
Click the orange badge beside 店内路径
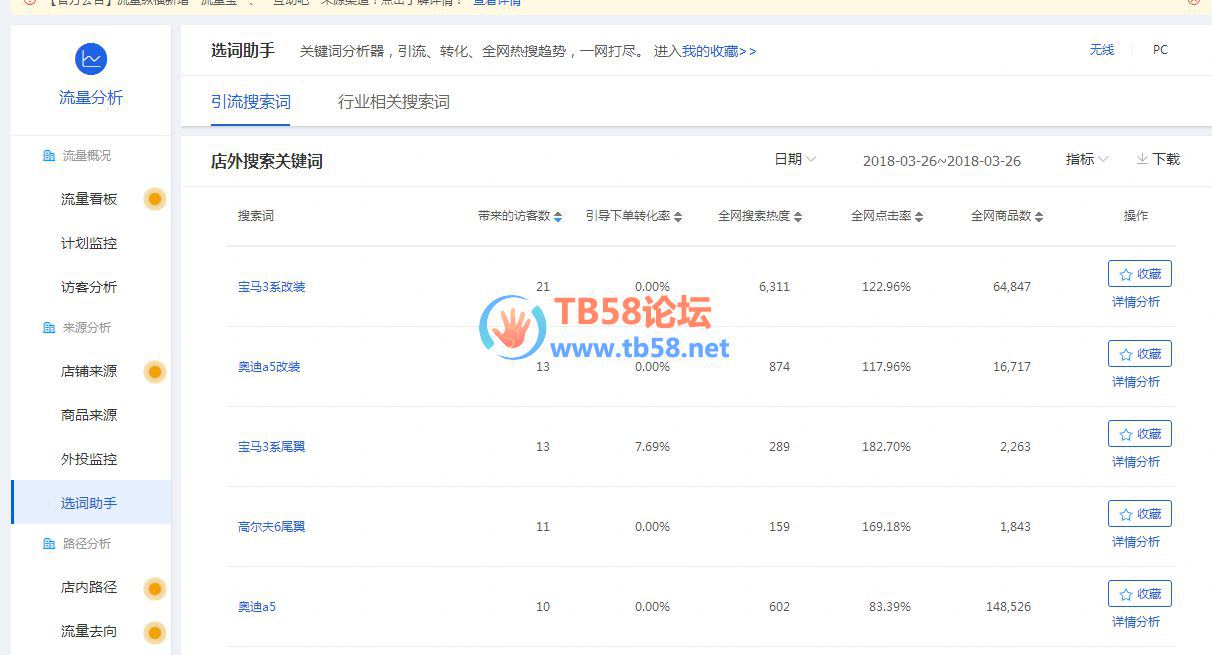click(x=154, y=588)
